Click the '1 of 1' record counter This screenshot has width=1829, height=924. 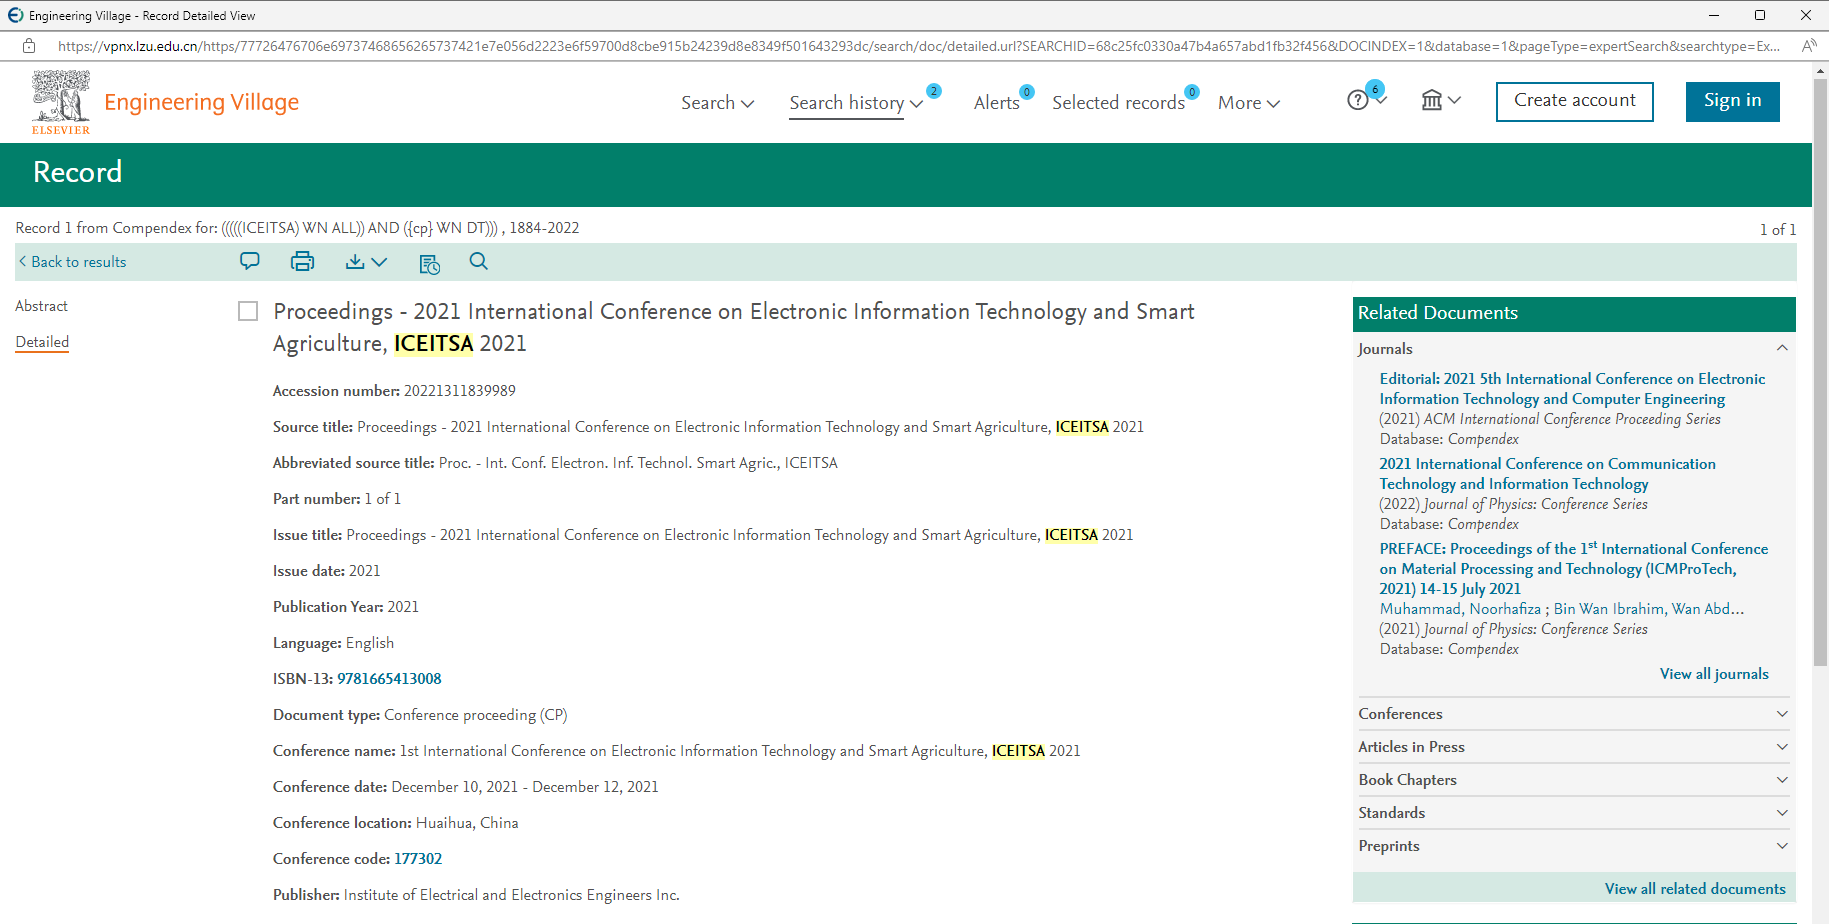[x=1778, y=230]
